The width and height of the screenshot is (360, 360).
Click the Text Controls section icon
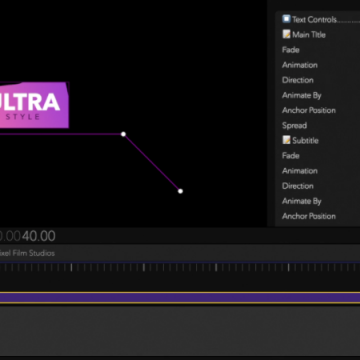(x=286, y=19)
